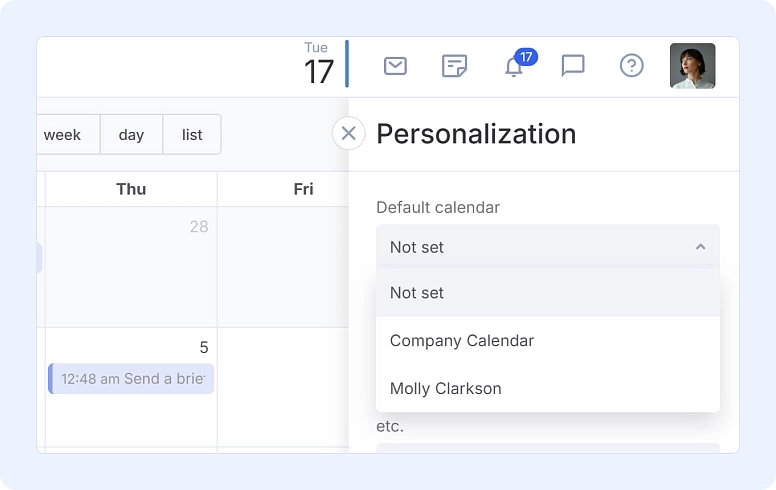Switch to list view

click(192, 135)
